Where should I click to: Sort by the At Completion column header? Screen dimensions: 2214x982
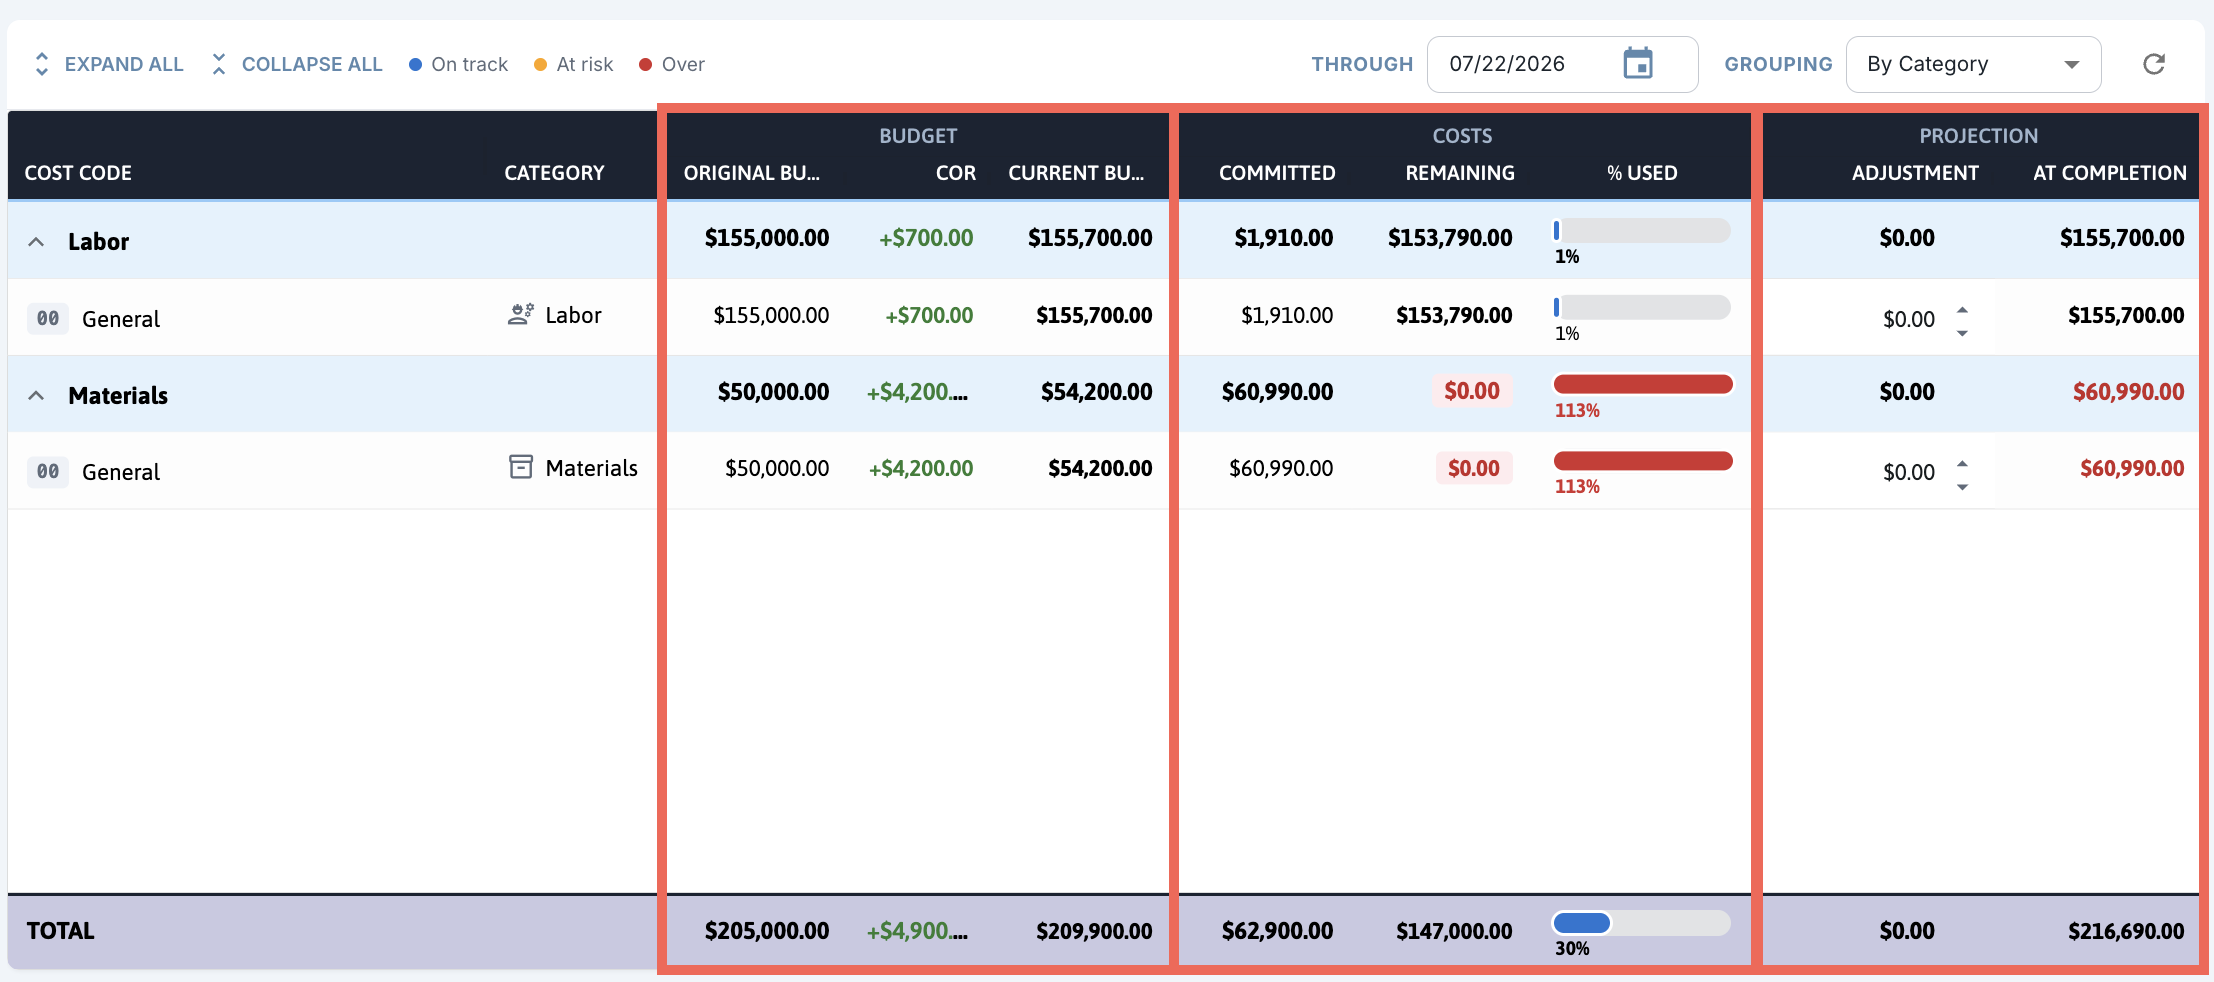pyautogui.click(x=2109, y=173)
